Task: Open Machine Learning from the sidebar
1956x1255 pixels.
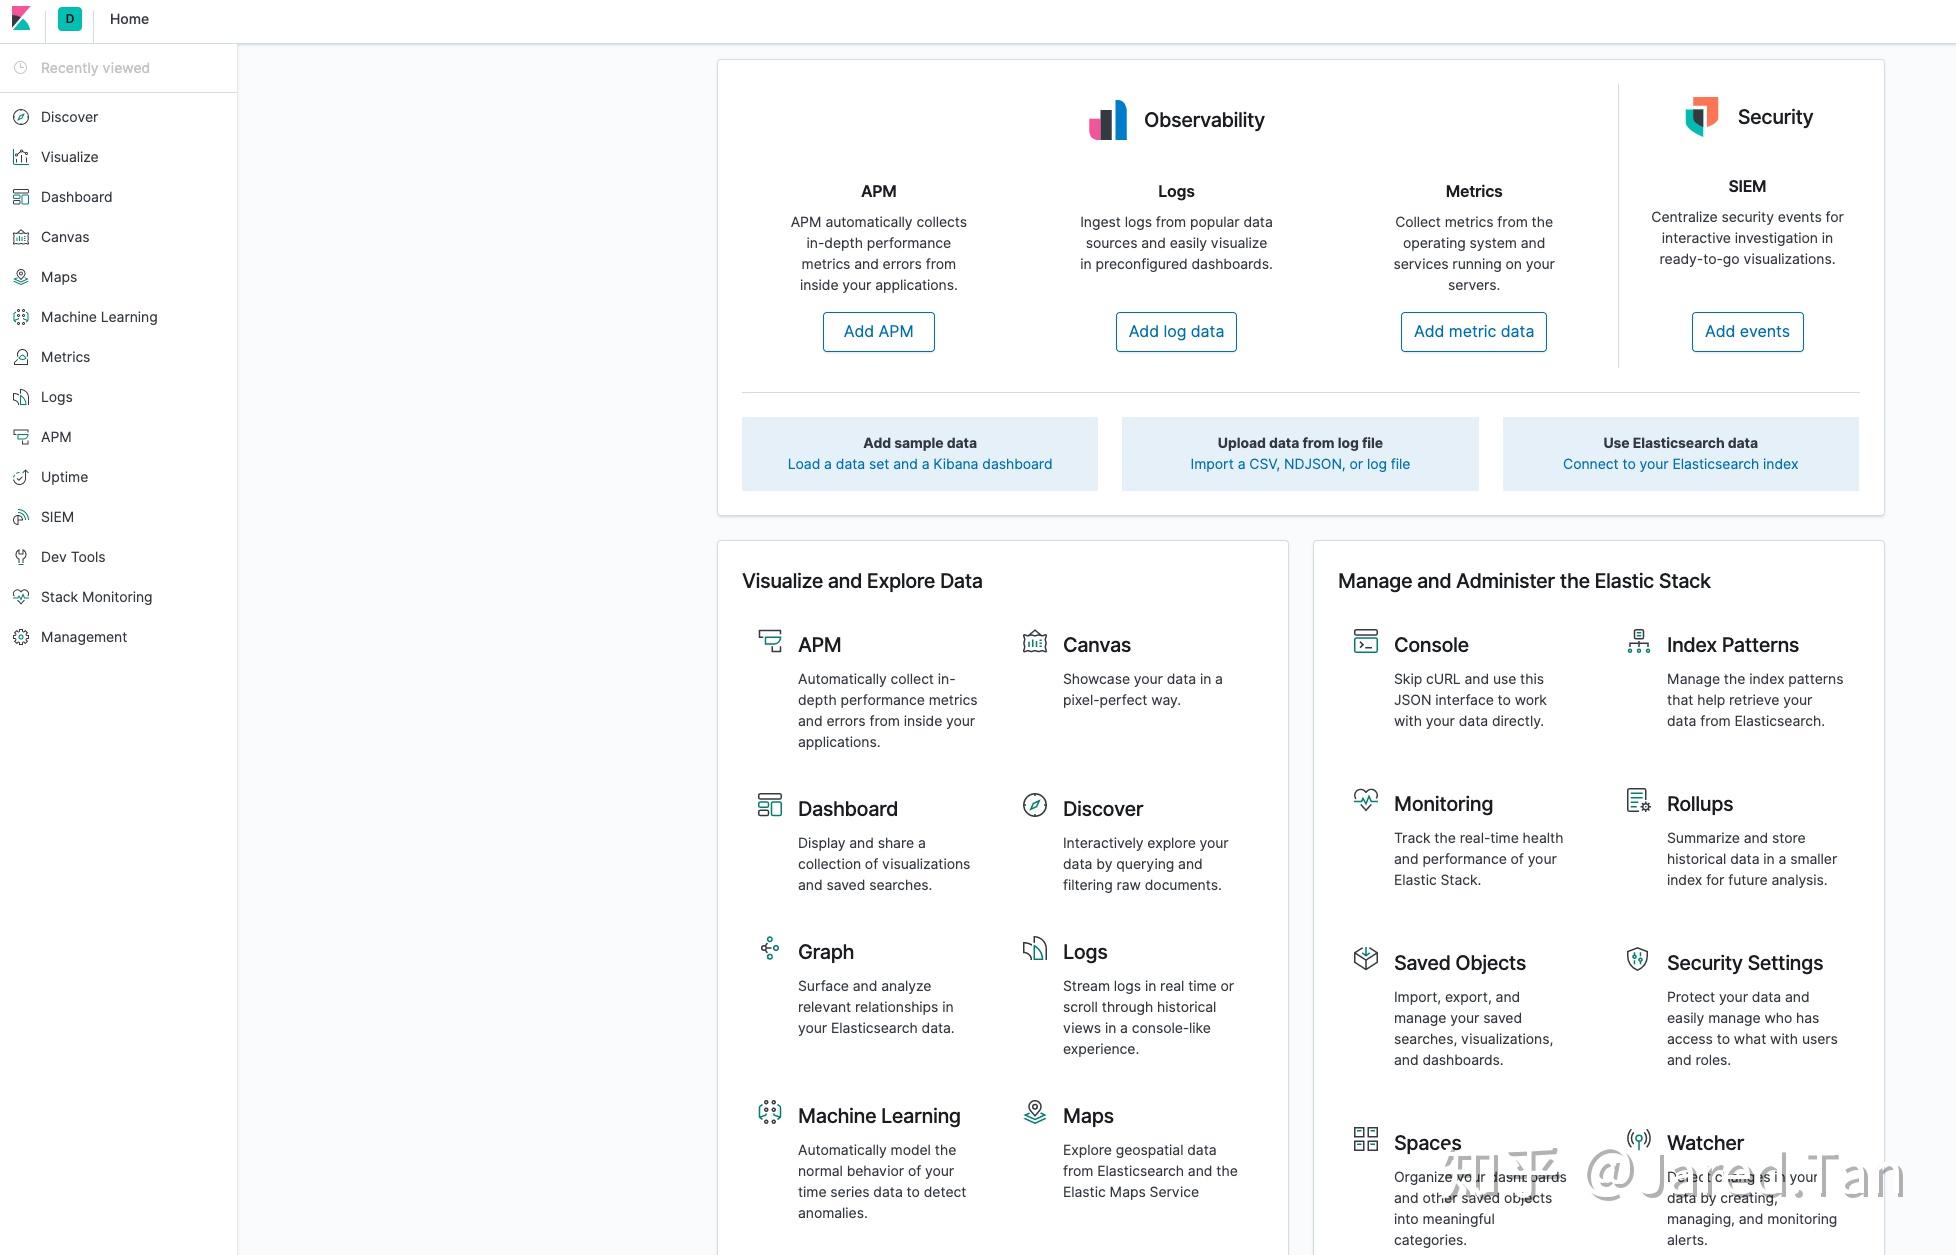Action: [98, 317]
